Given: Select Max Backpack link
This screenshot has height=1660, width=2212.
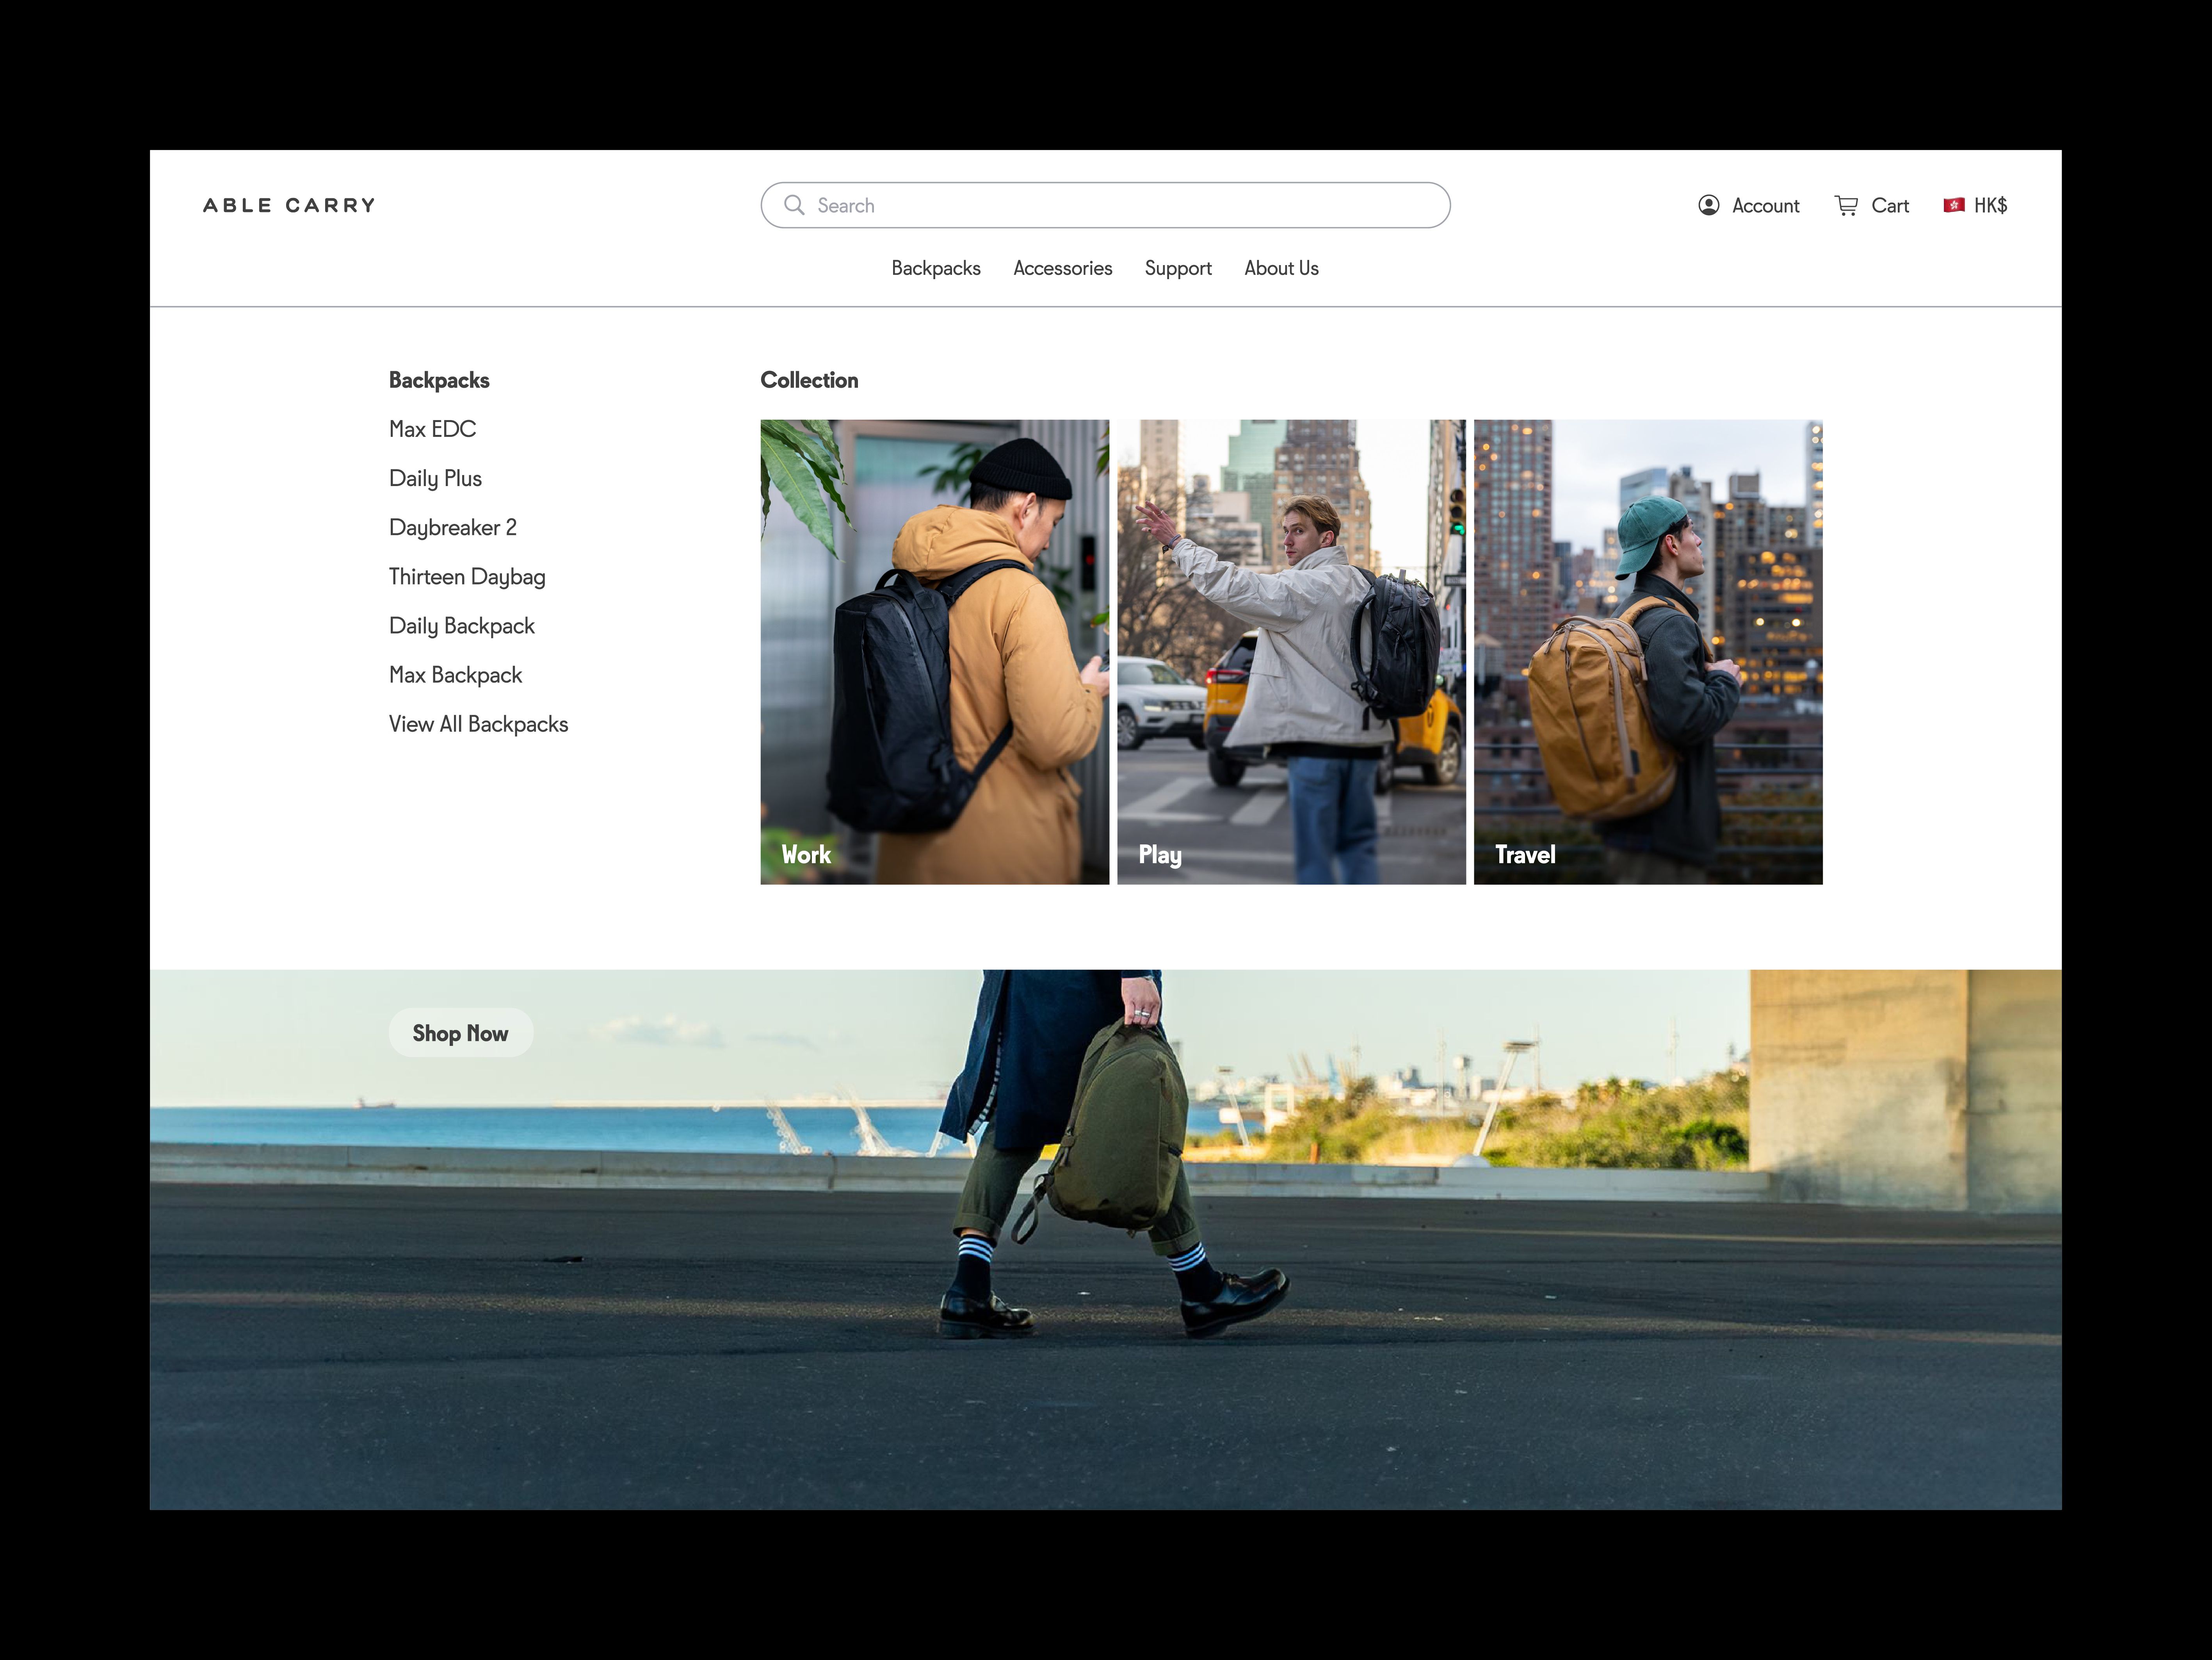Looking at the screenshot, I should coord(455,675).
